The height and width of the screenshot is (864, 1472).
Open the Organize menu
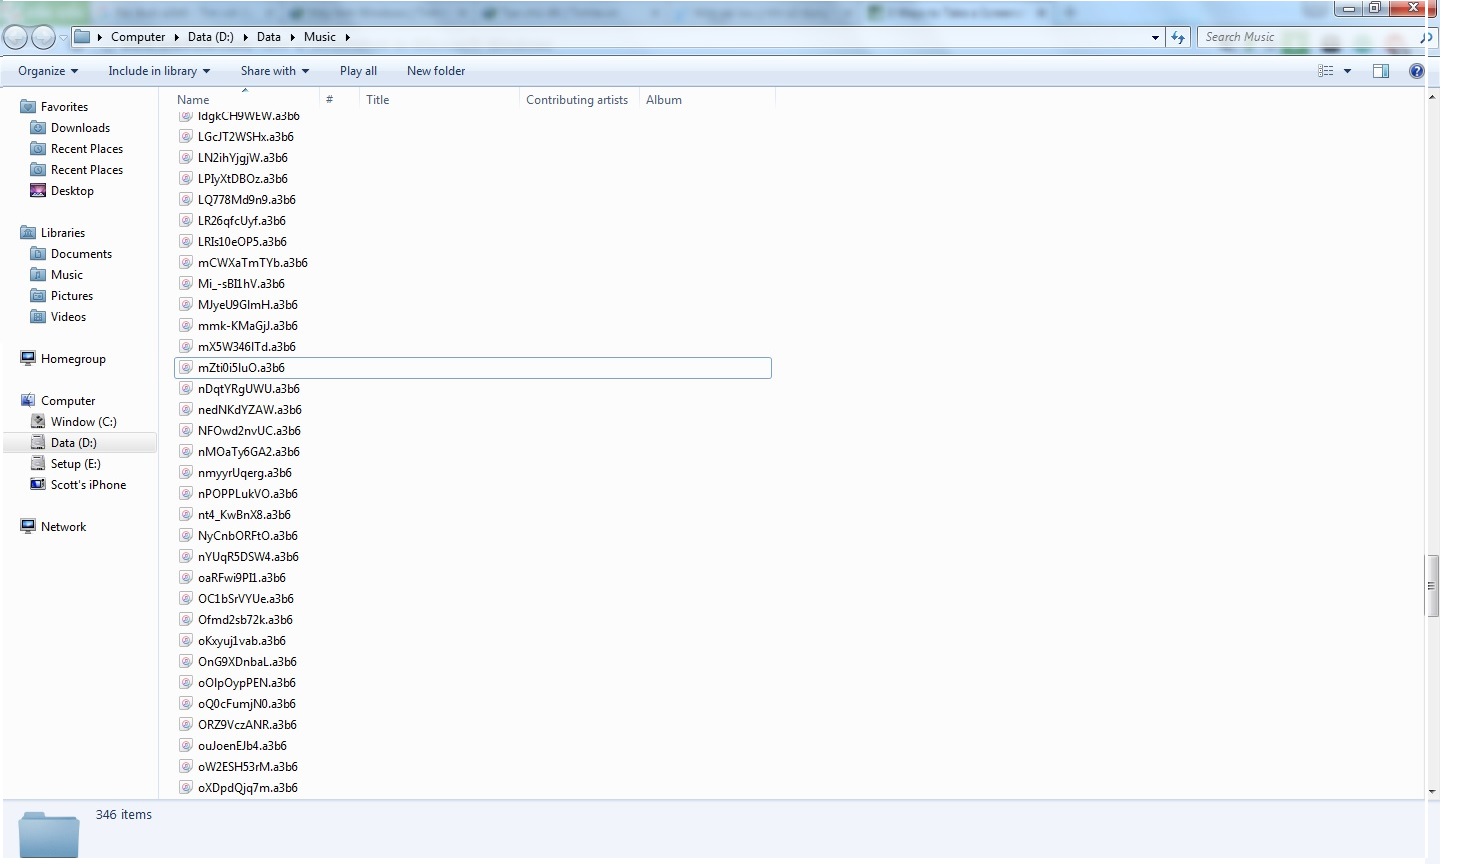[48, 71]
